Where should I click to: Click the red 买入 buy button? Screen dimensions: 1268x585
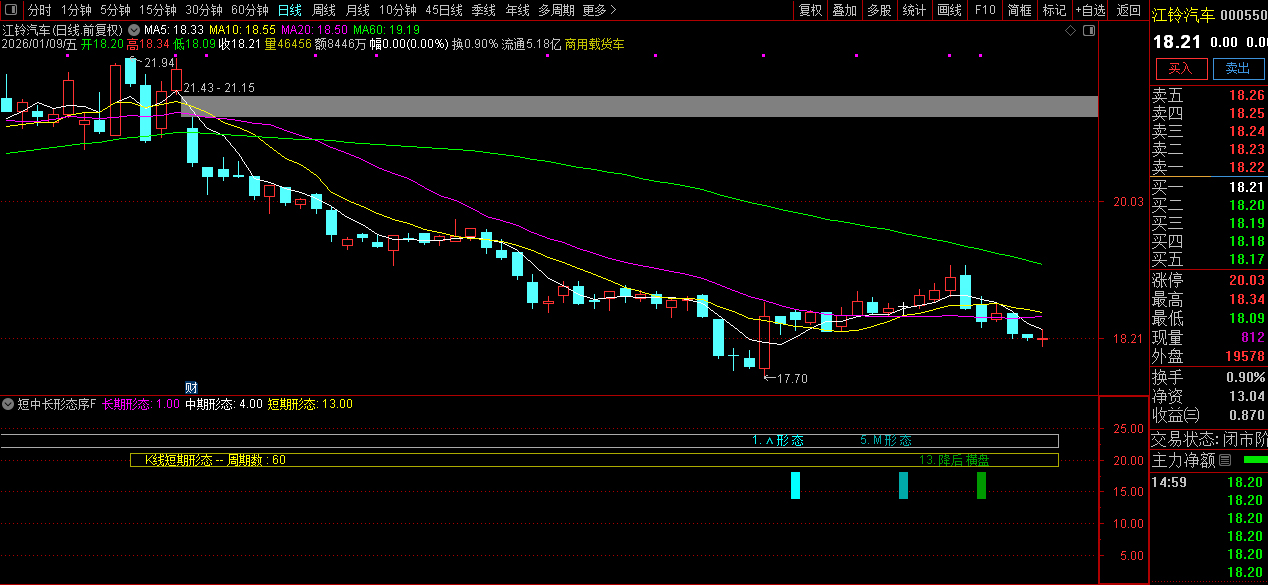(x=1181, y=68)
